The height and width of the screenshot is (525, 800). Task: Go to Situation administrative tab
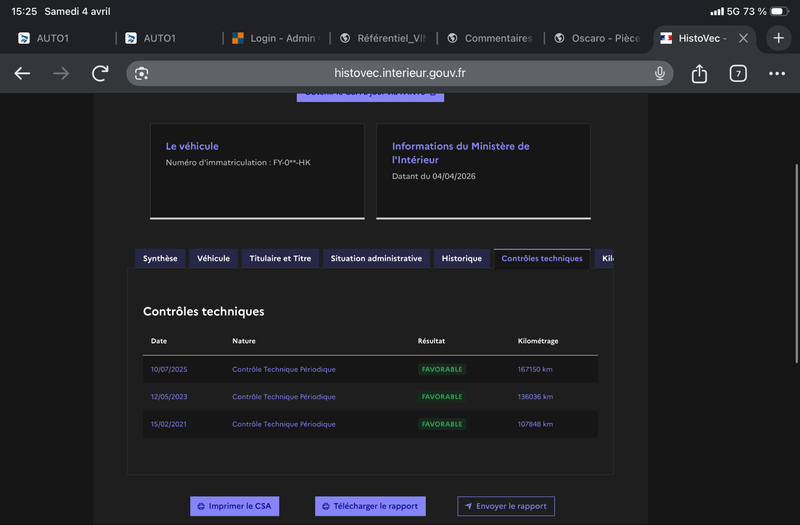pyautogui.click(x=376, y=258)
